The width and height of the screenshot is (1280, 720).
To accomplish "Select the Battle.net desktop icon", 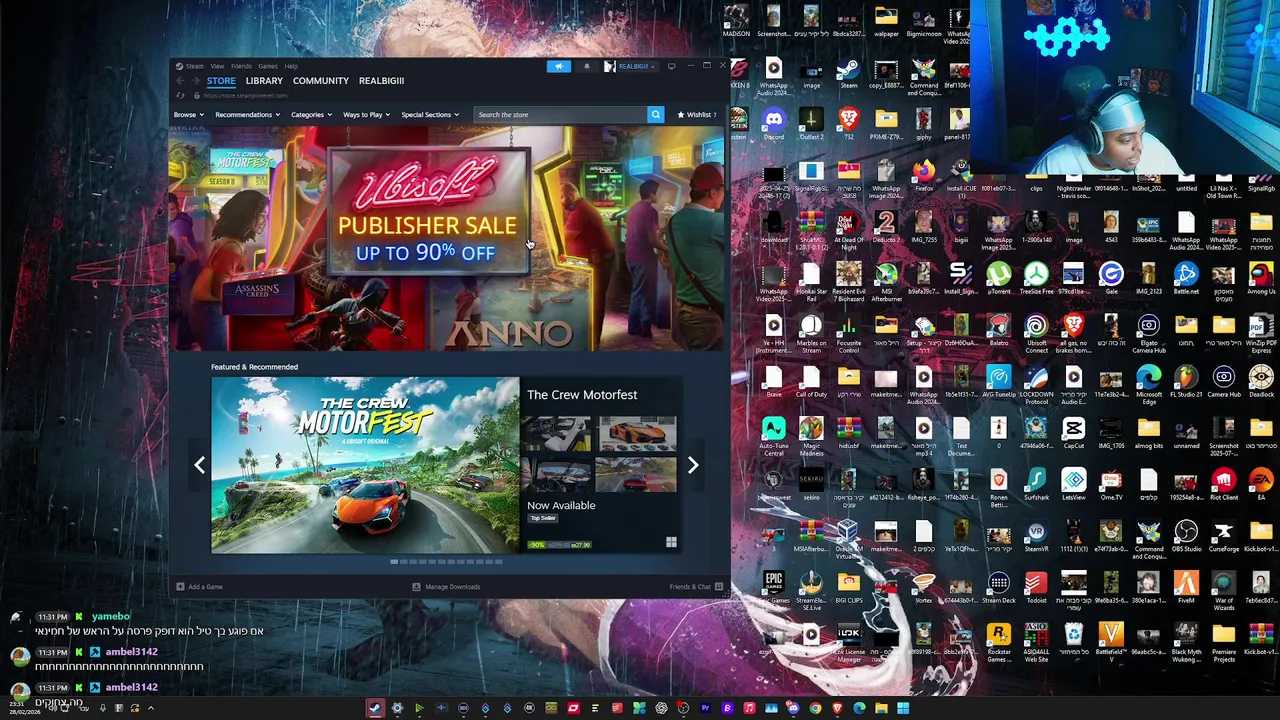I will [x=1186, y=278].
